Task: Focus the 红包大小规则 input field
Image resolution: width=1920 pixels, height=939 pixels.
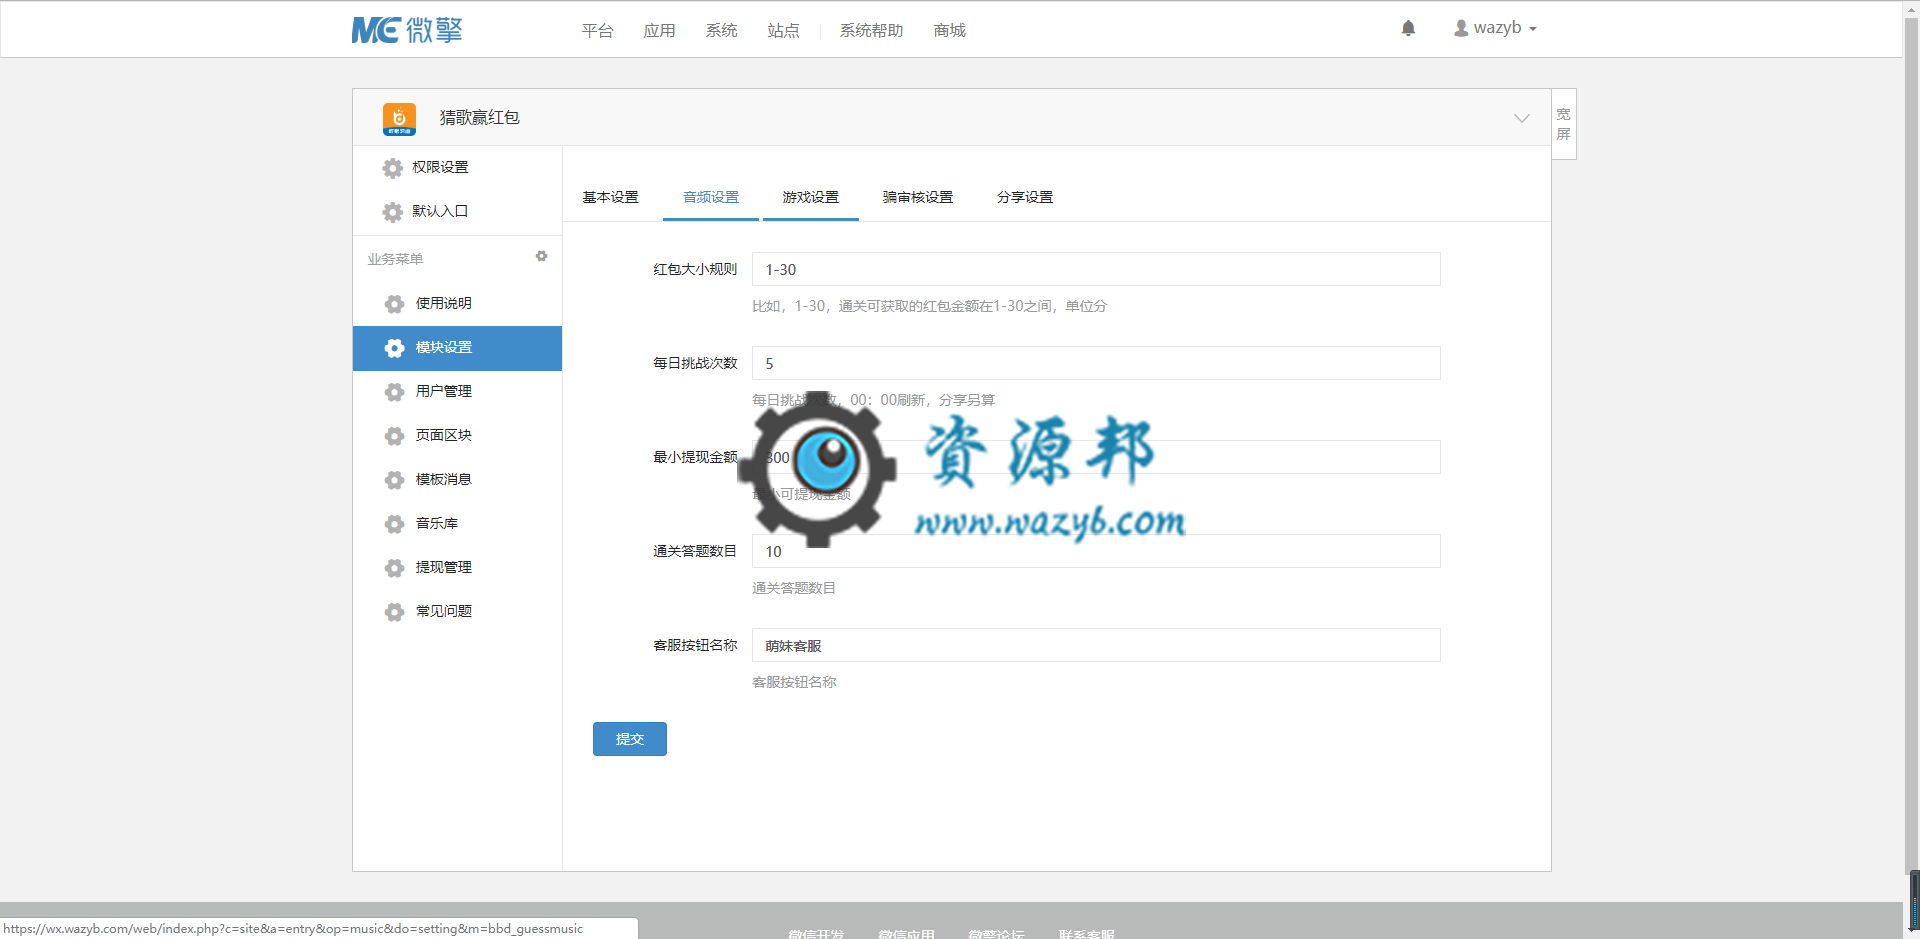Action: (x=1096, y=269)
